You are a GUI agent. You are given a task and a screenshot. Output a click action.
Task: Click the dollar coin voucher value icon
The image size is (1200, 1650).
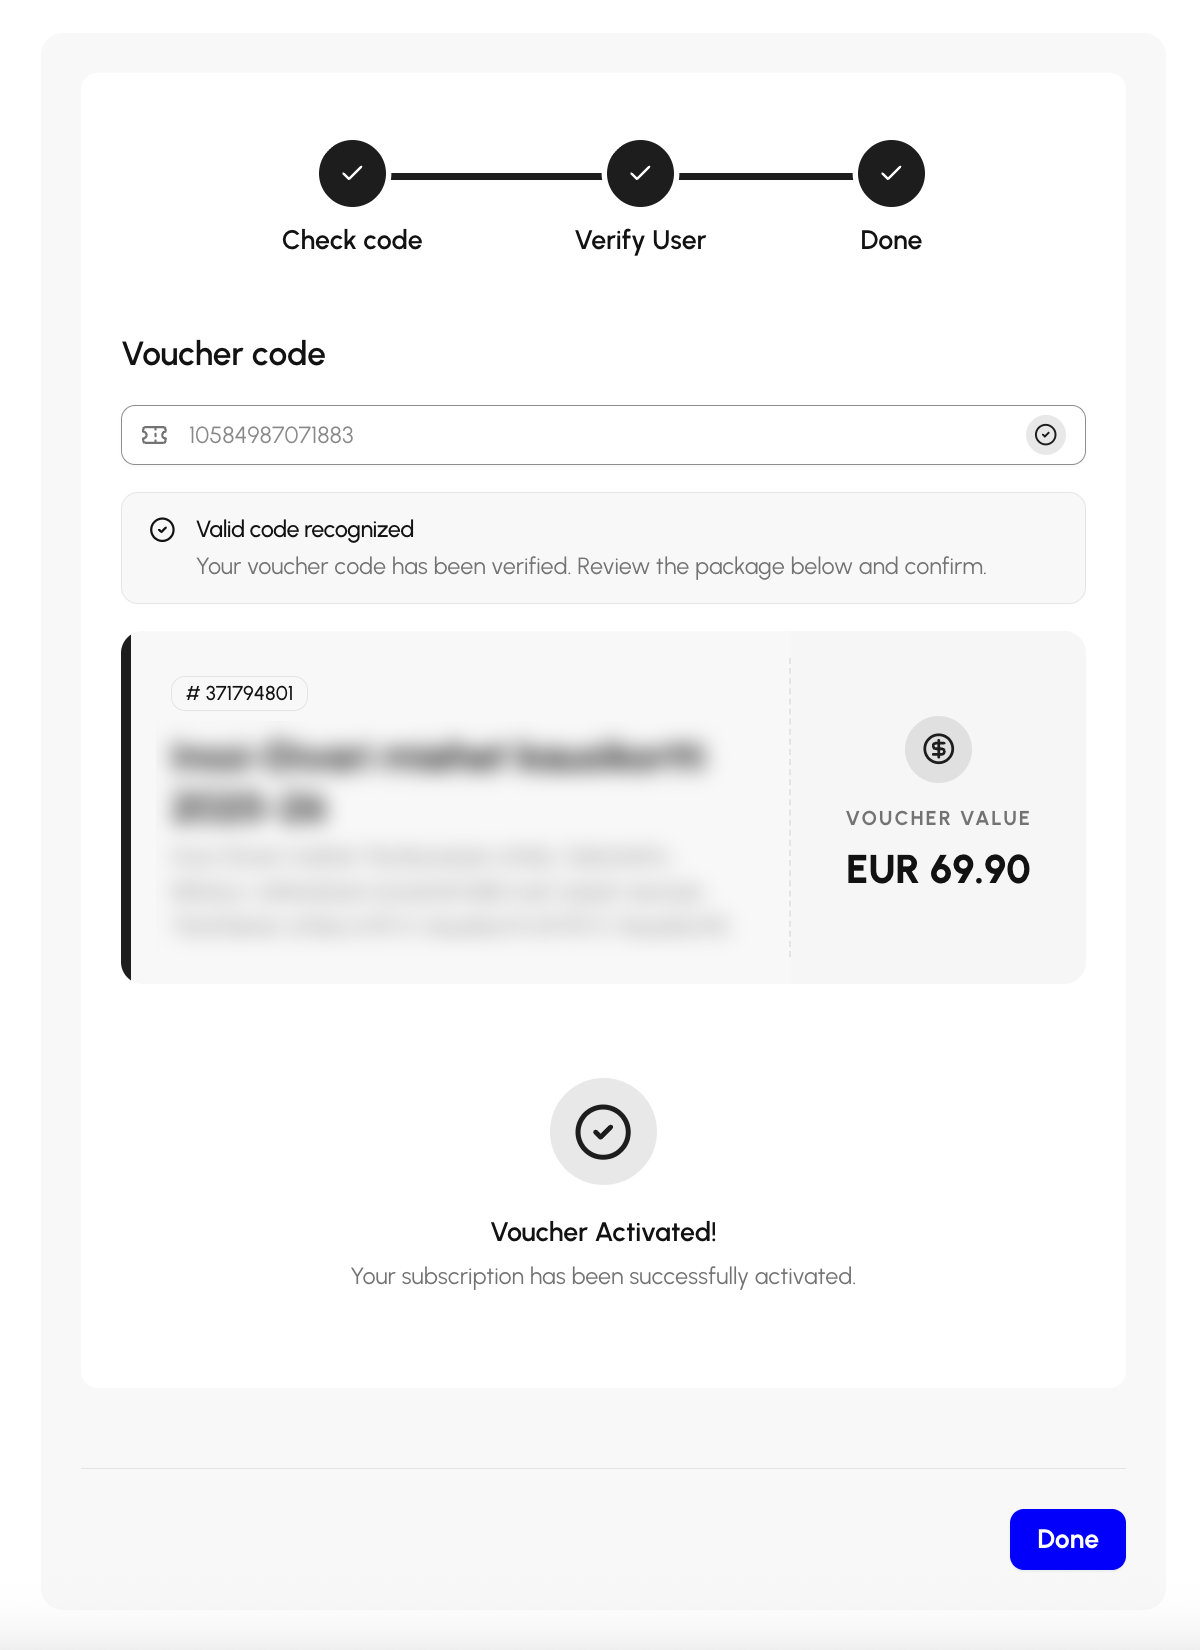[938, 749]
